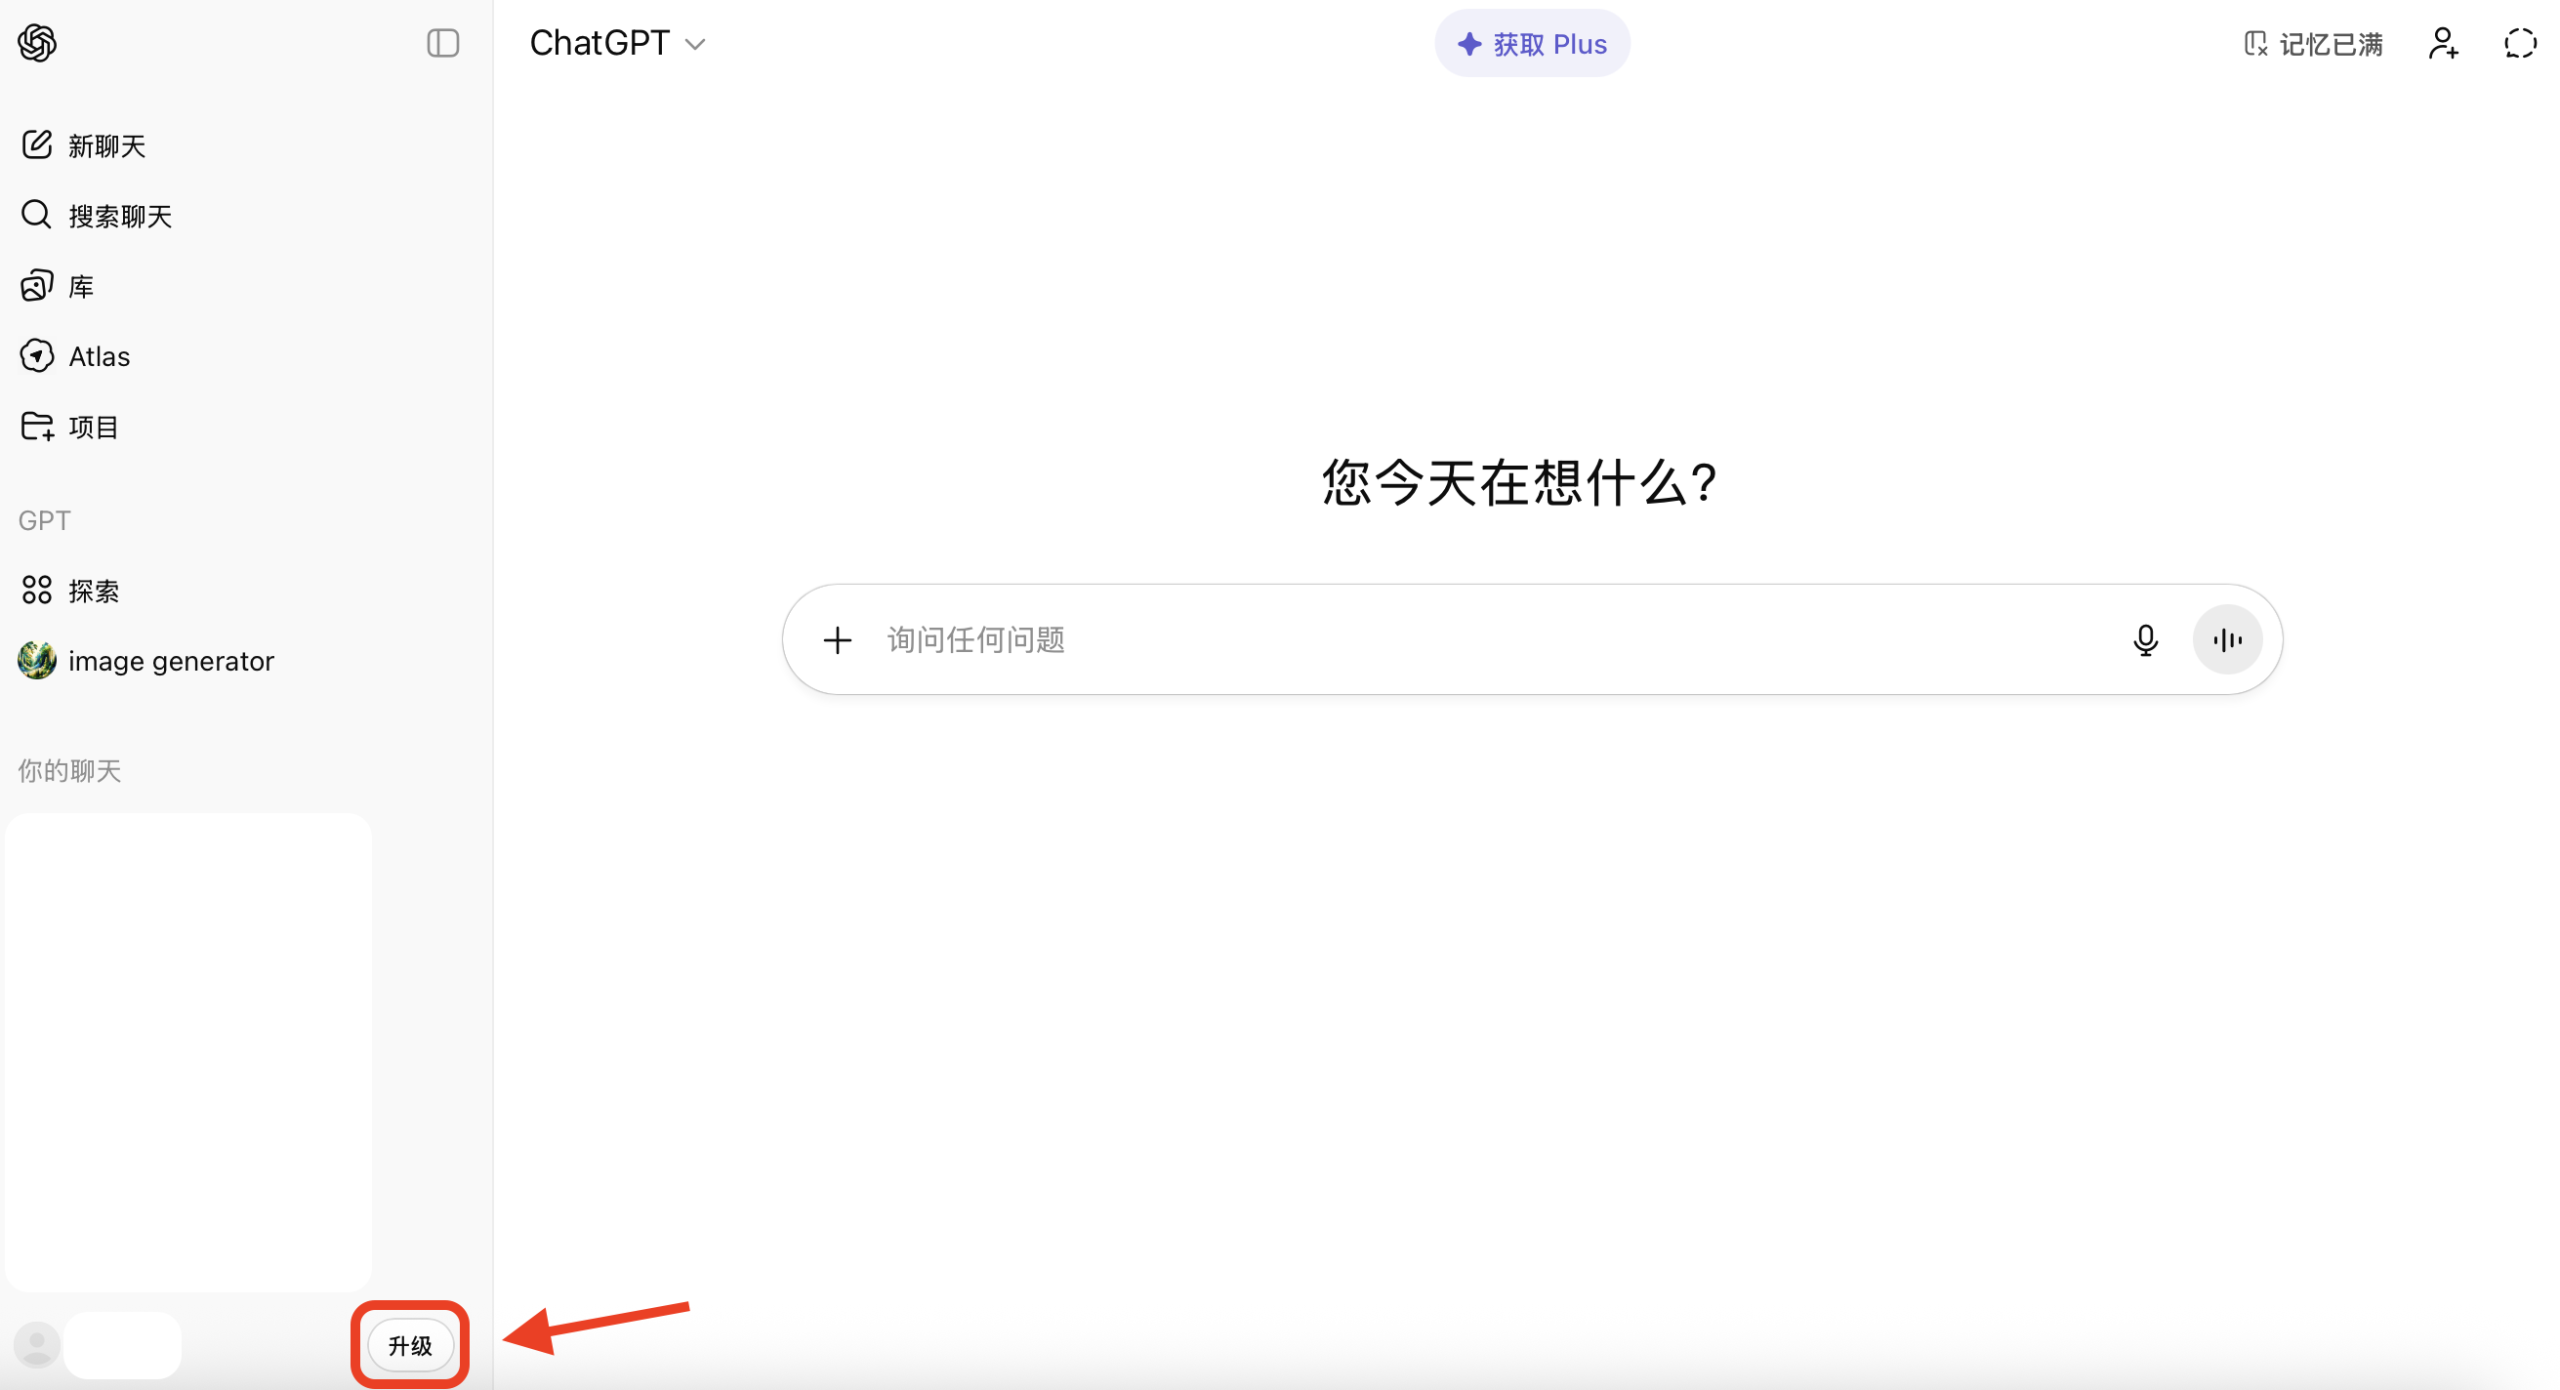Click the OpenAI logo at top left
This screenshot has width=2560, height=1390.
[37, 43]
